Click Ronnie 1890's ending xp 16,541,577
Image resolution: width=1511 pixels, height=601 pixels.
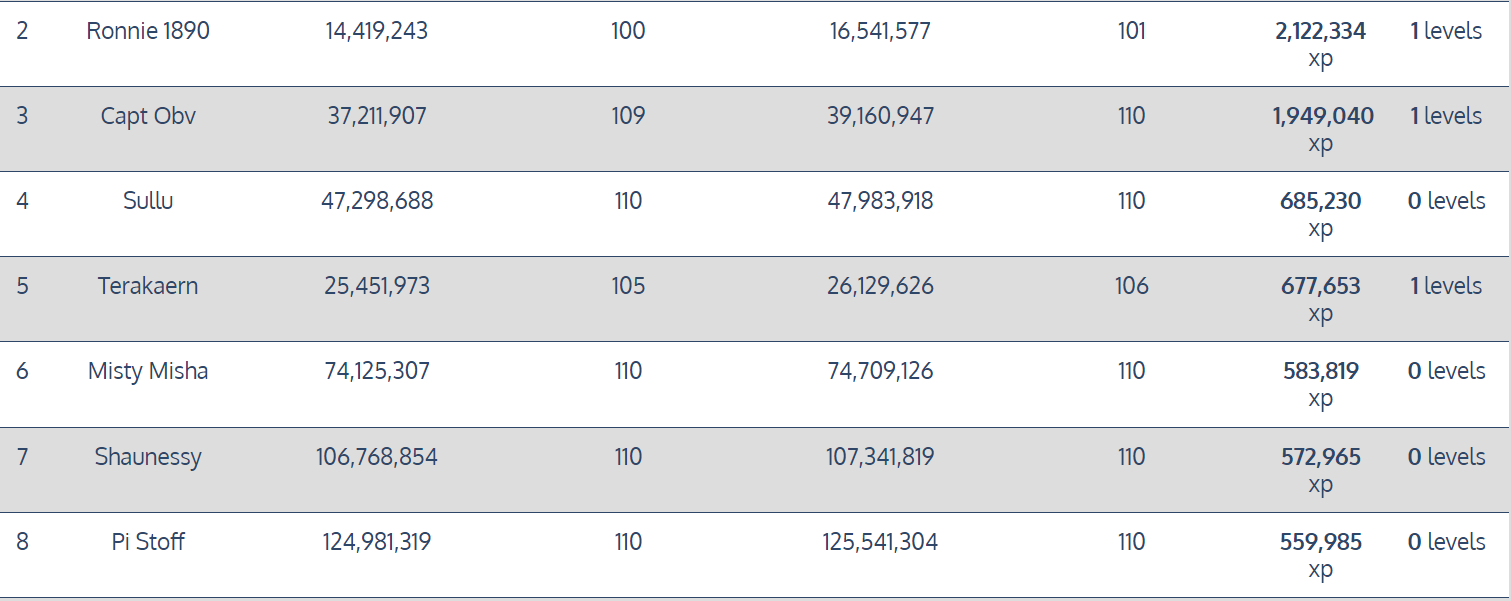point(880,31)
